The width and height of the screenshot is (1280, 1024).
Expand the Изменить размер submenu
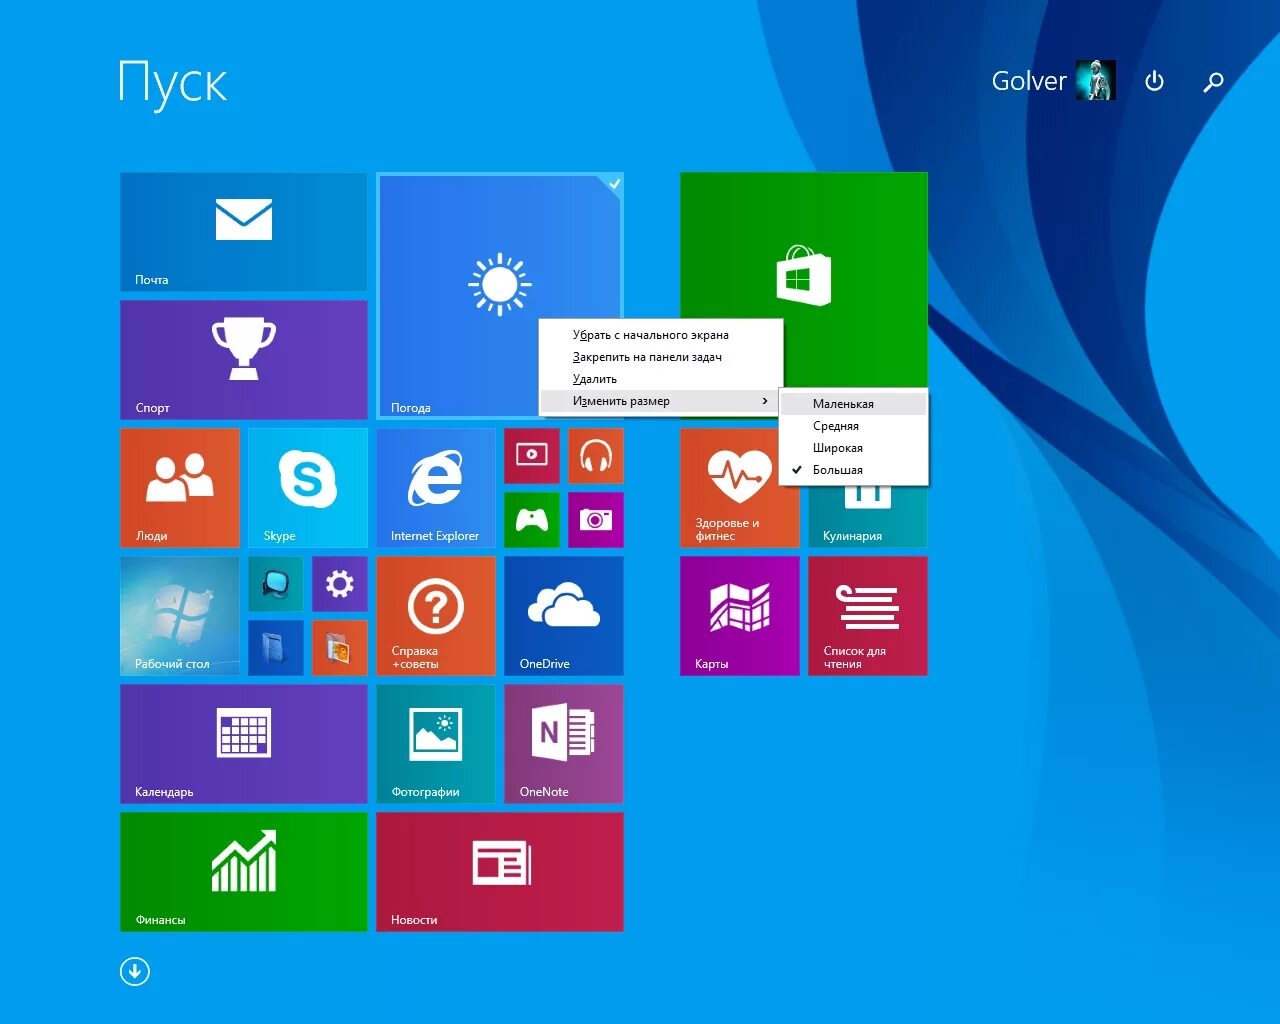click(x=660, y=401)
